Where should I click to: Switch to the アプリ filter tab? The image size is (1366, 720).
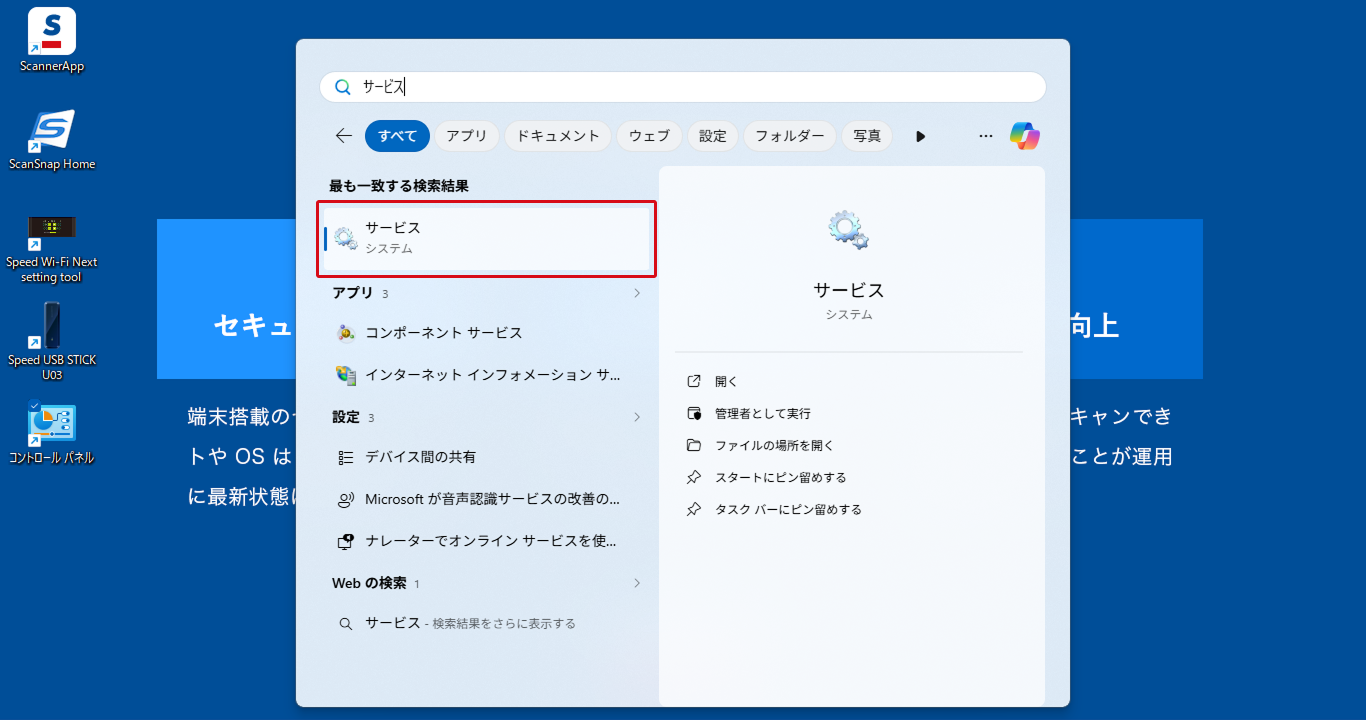tap(467, 136)
